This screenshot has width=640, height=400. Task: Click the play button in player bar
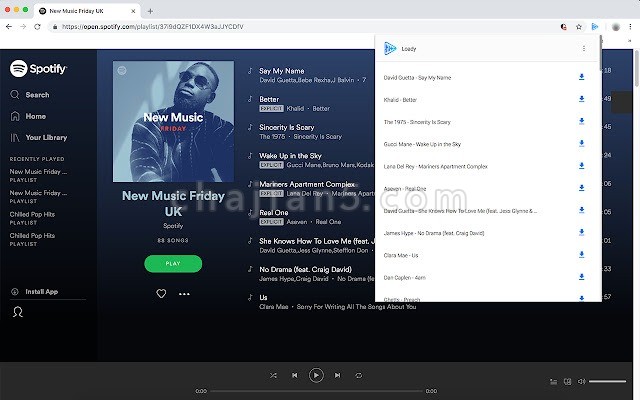(x=316, y=375)
